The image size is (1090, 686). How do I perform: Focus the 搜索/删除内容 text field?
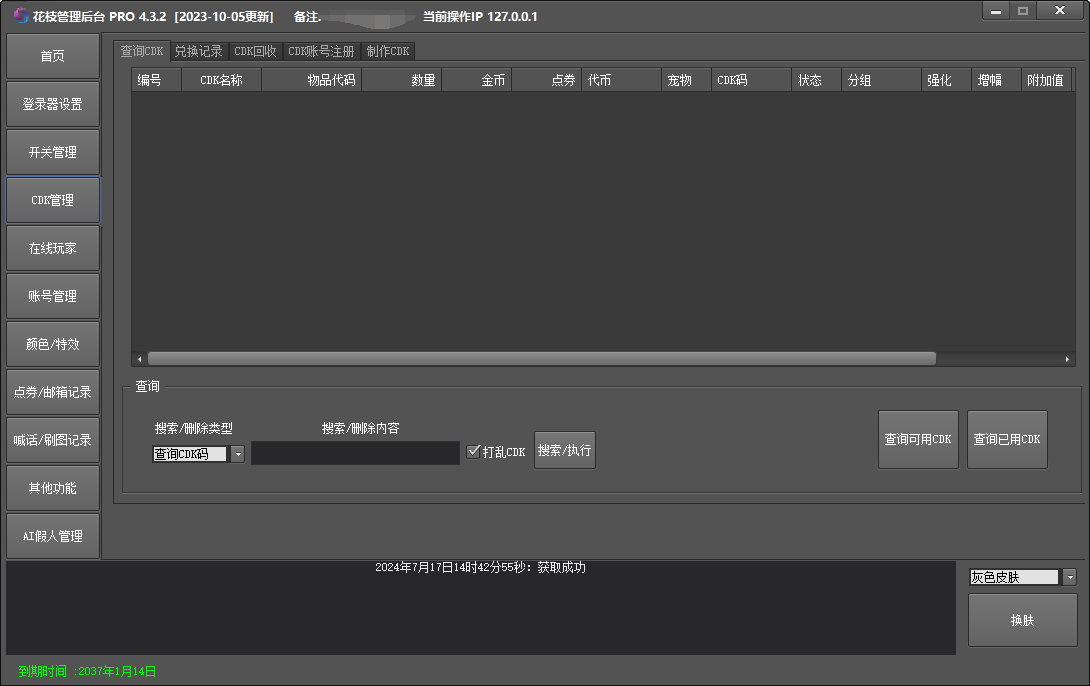click(355, 453)
